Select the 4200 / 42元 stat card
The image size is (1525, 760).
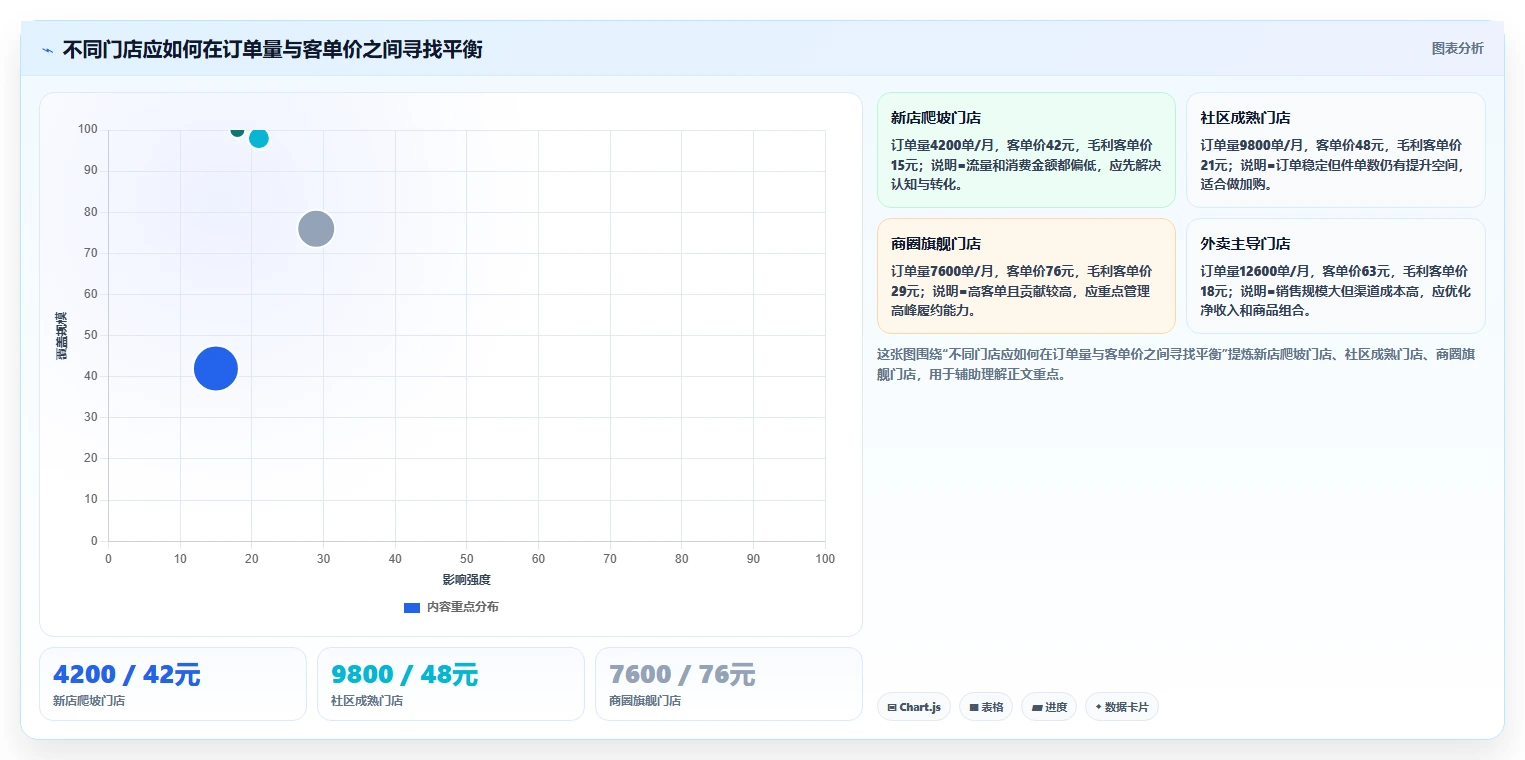click(173, 684)
